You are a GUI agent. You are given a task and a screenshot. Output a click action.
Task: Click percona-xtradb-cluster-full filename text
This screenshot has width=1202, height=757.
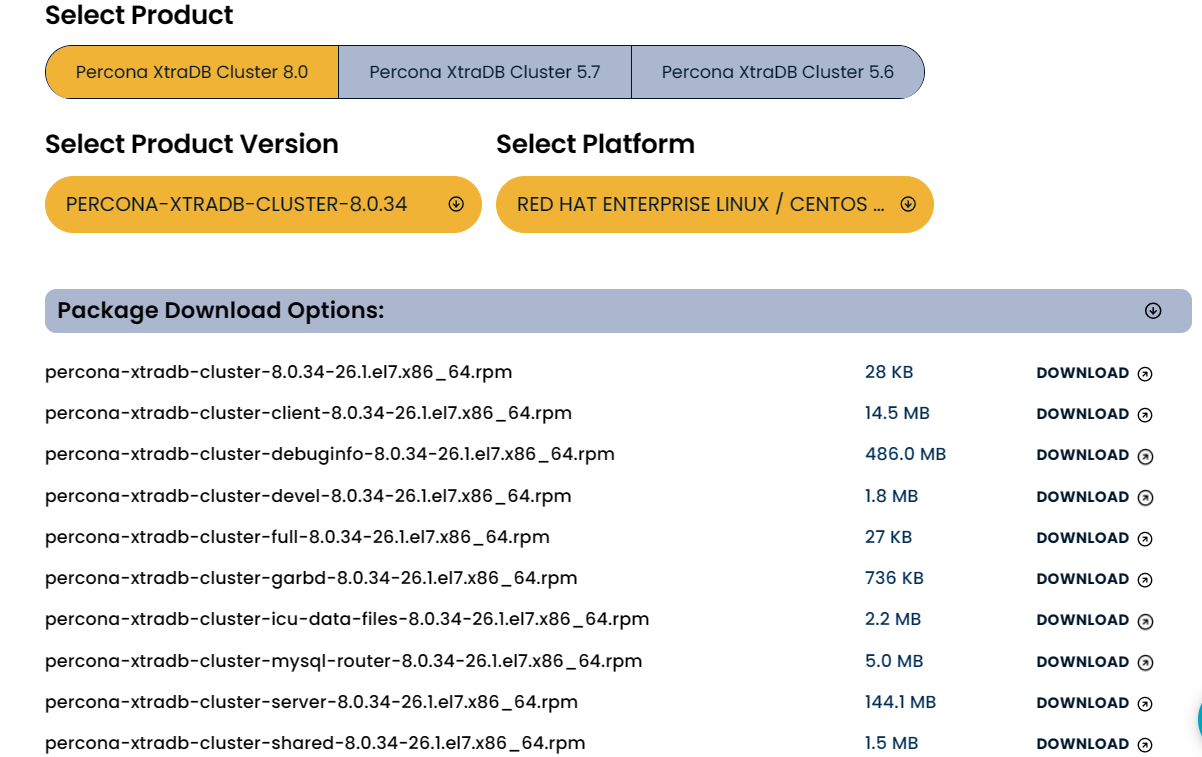pos(298,537)
